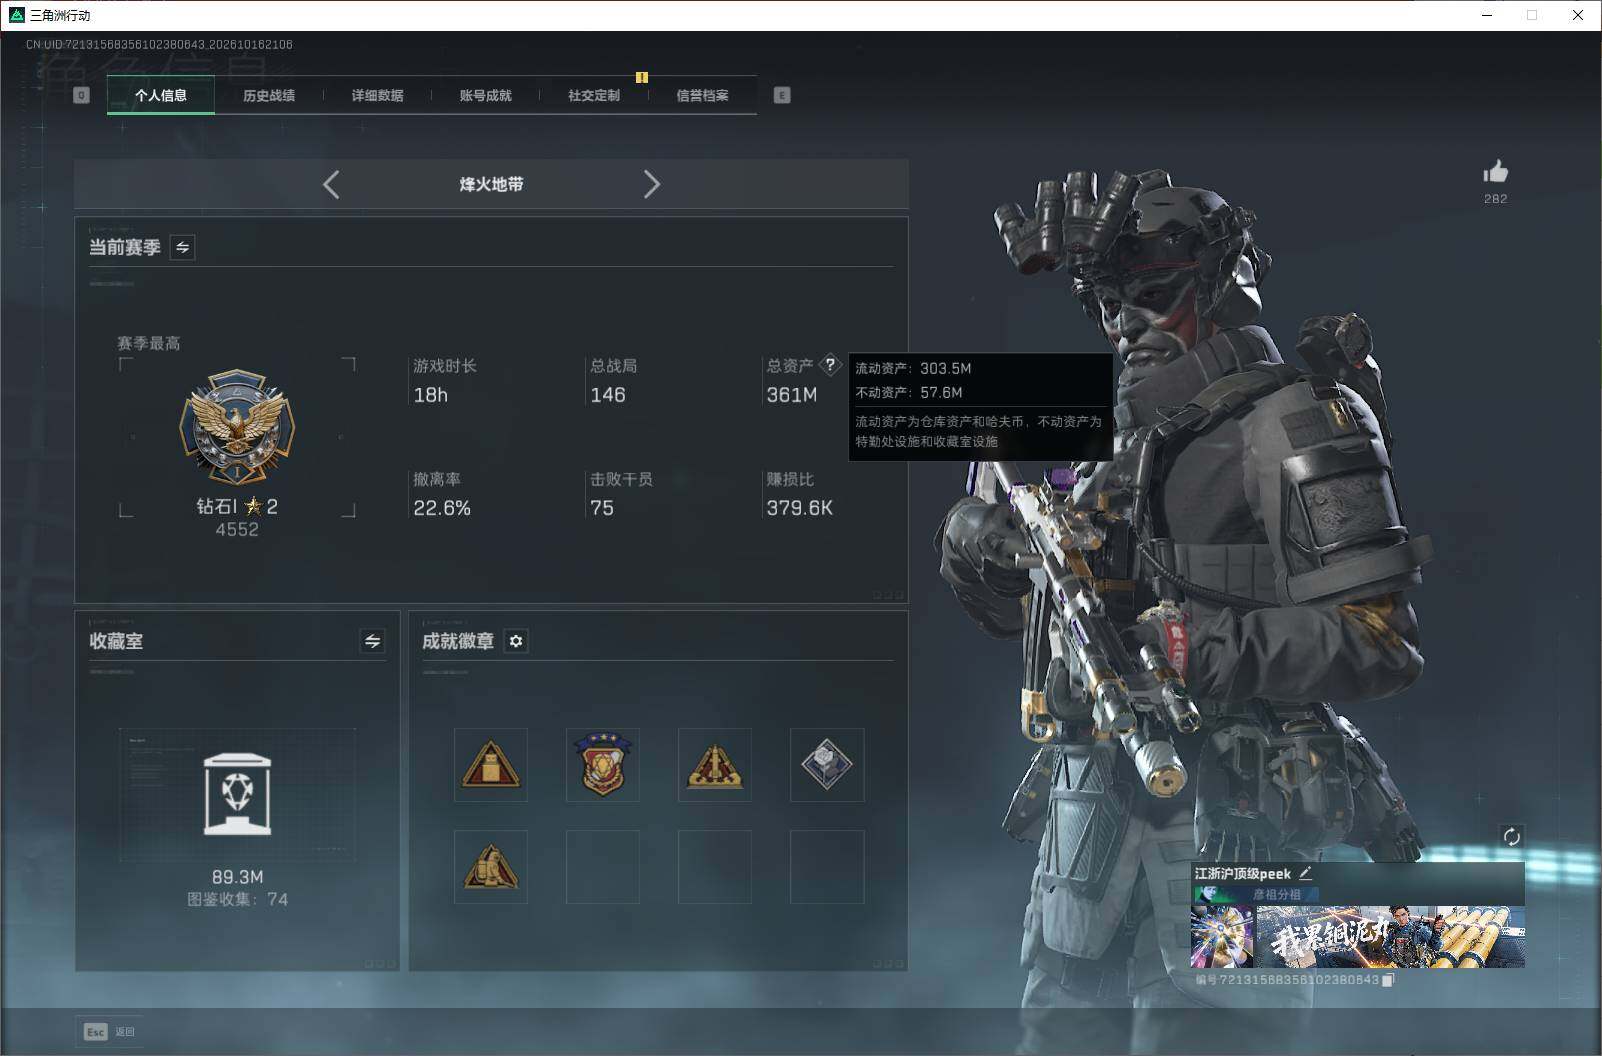
Task: Switch to the 历史战绩 tab
Action: (269, 95)
